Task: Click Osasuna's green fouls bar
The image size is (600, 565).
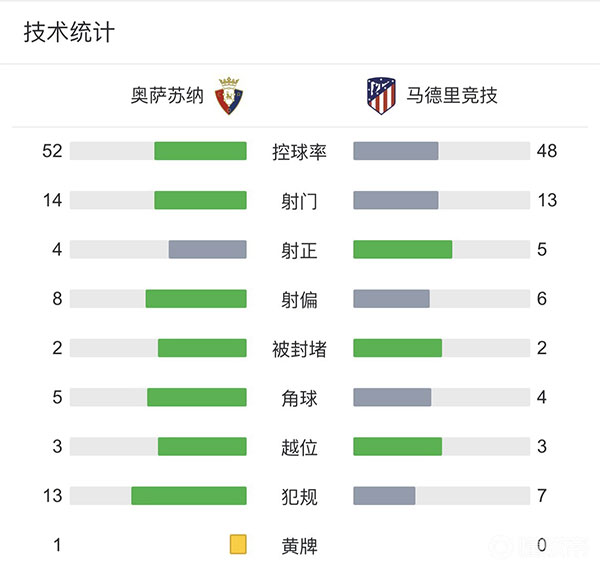Action: [189, 495]
